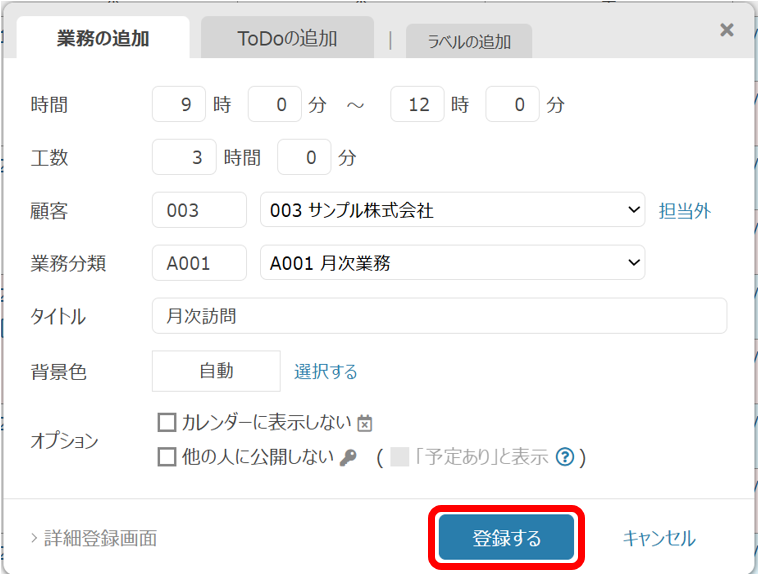Toggle the 「予定あり」と表示 checkbox
The width and height of the screenshot is (758, 577).
pos(400,457)
